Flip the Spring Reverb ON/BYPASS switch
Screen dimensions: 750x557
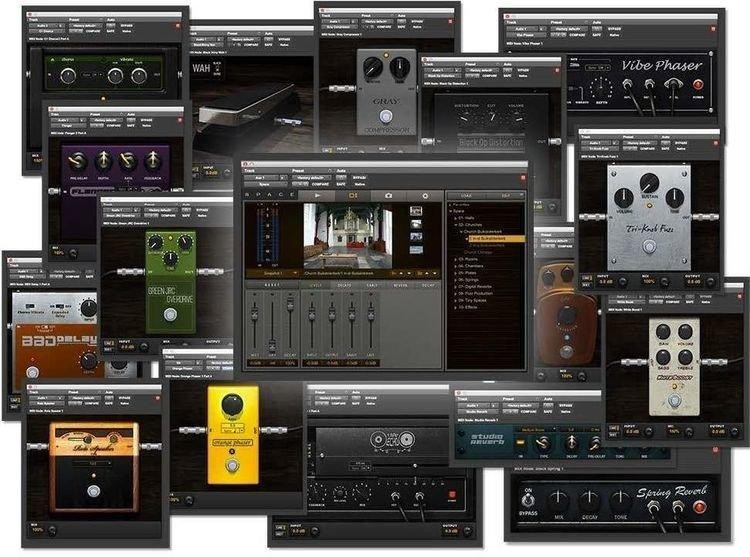pos(528,500)
